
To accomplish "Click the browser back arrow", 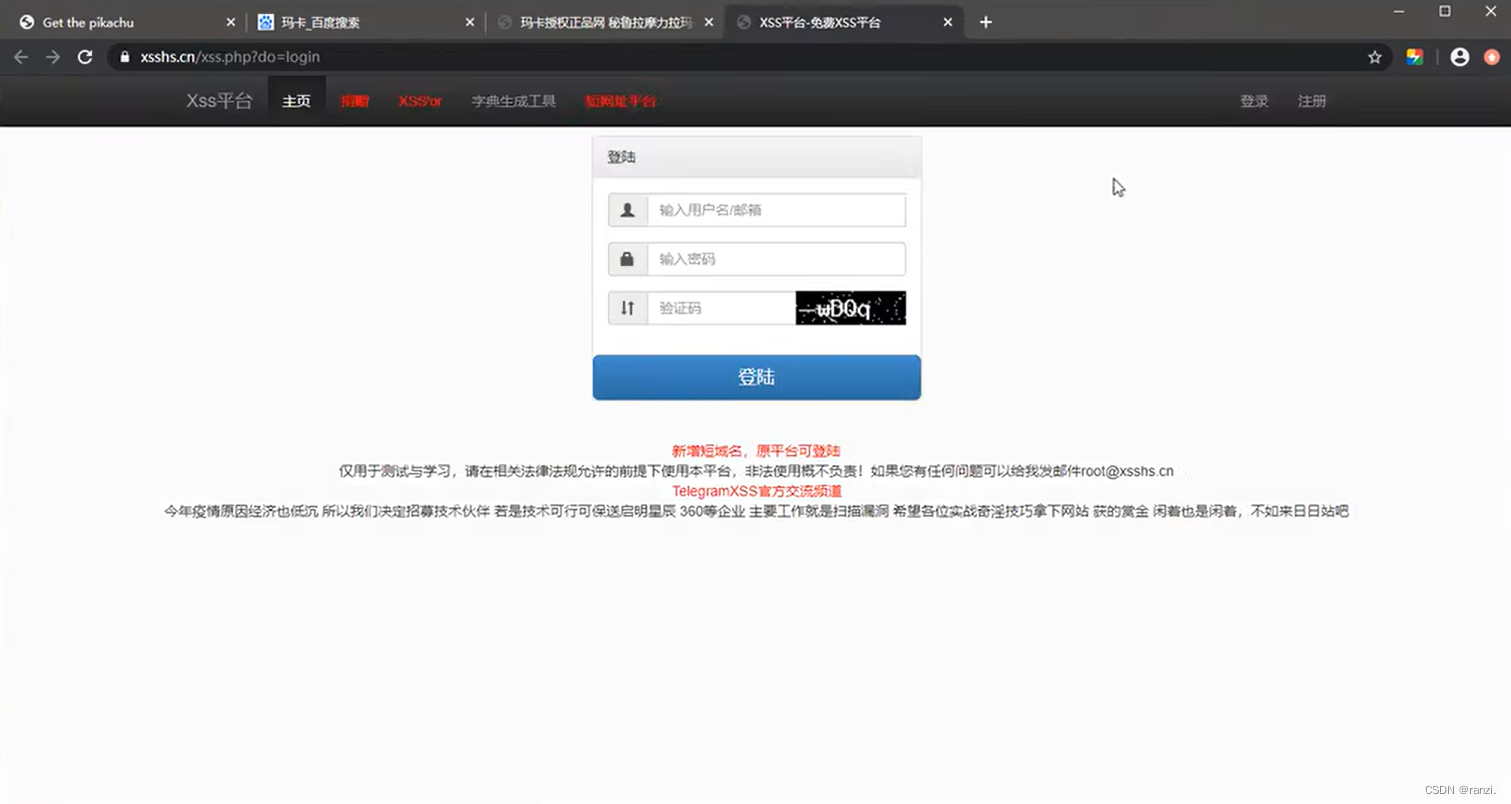I will click(x=21, y=57).
